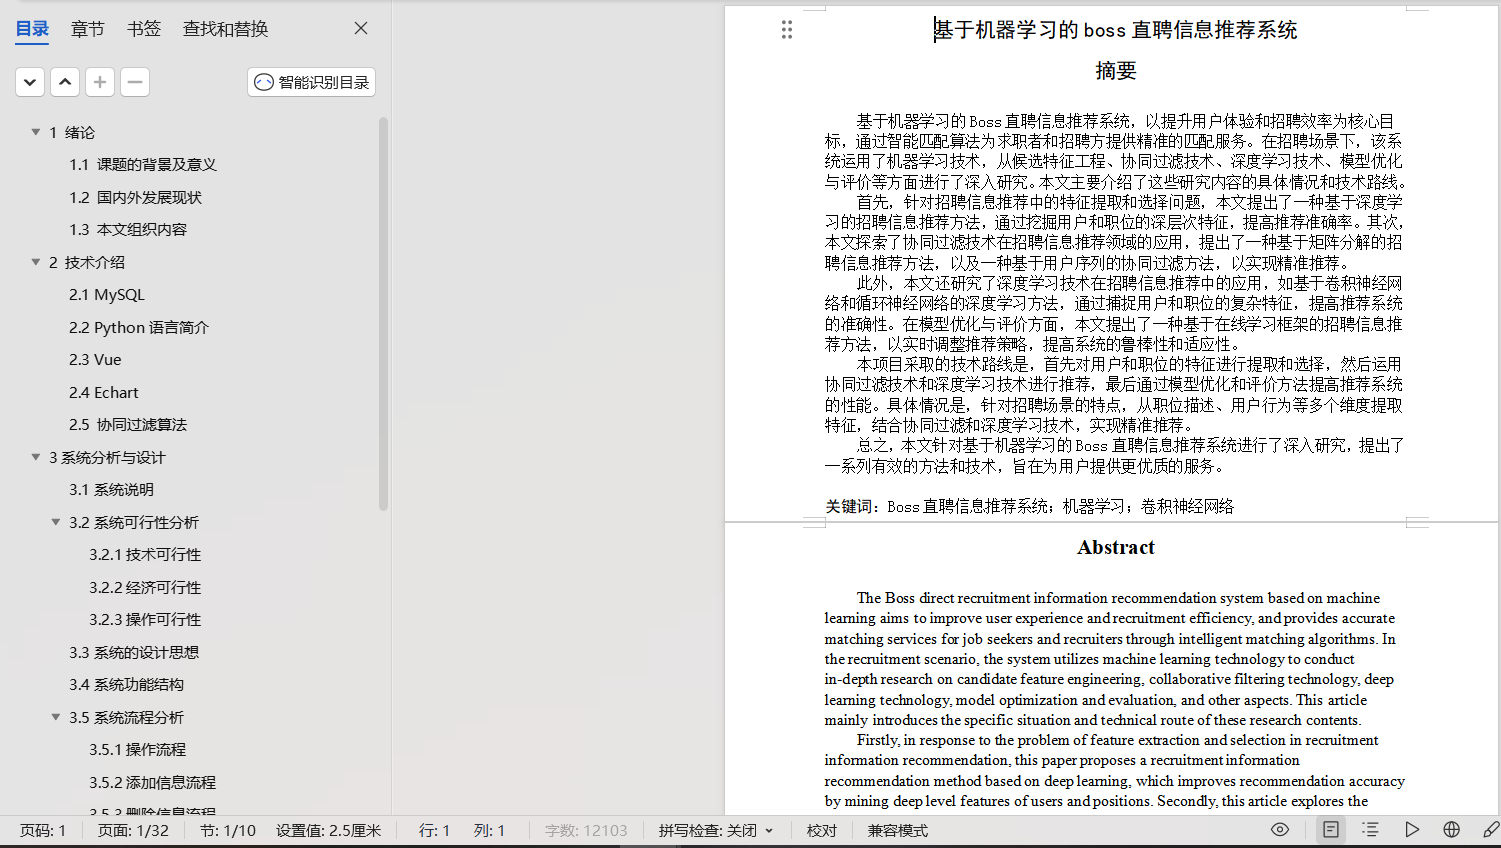Click 智能识别目录 button
The width and height of the screenshot is (1501, 848).
pyautogui.click(x=312, y=82)
